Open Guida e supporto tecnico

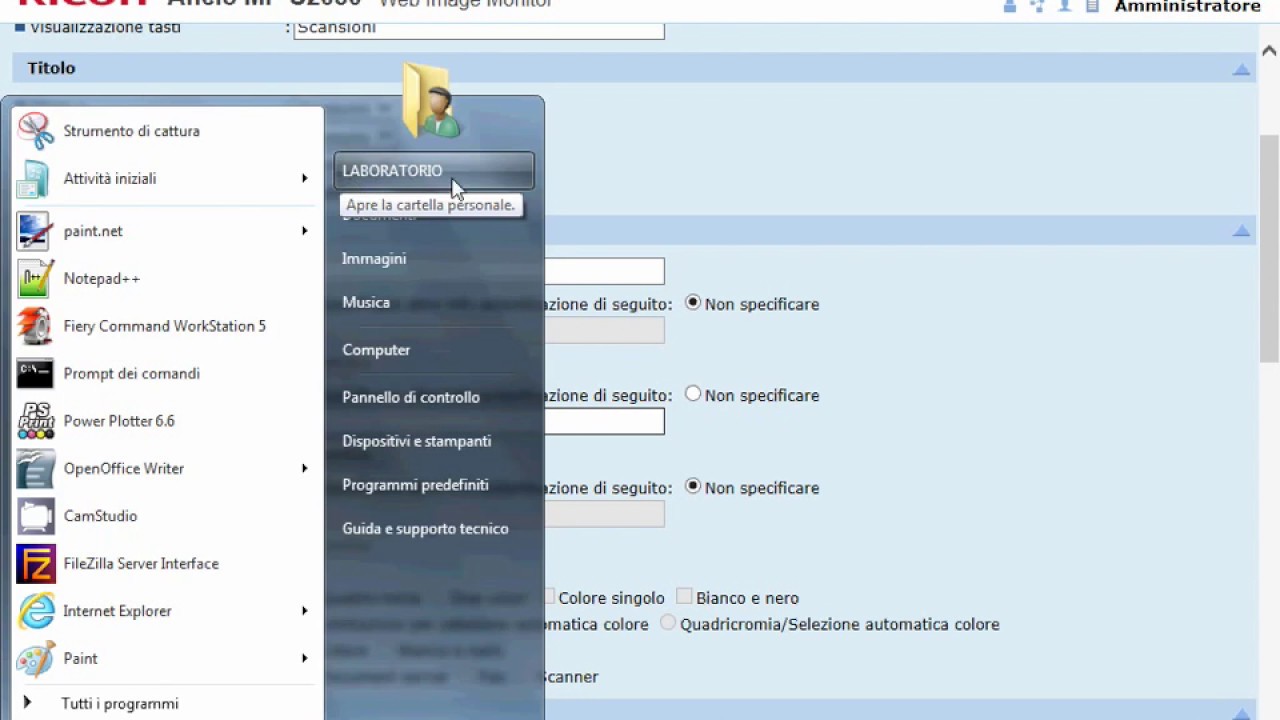point(425,529)
